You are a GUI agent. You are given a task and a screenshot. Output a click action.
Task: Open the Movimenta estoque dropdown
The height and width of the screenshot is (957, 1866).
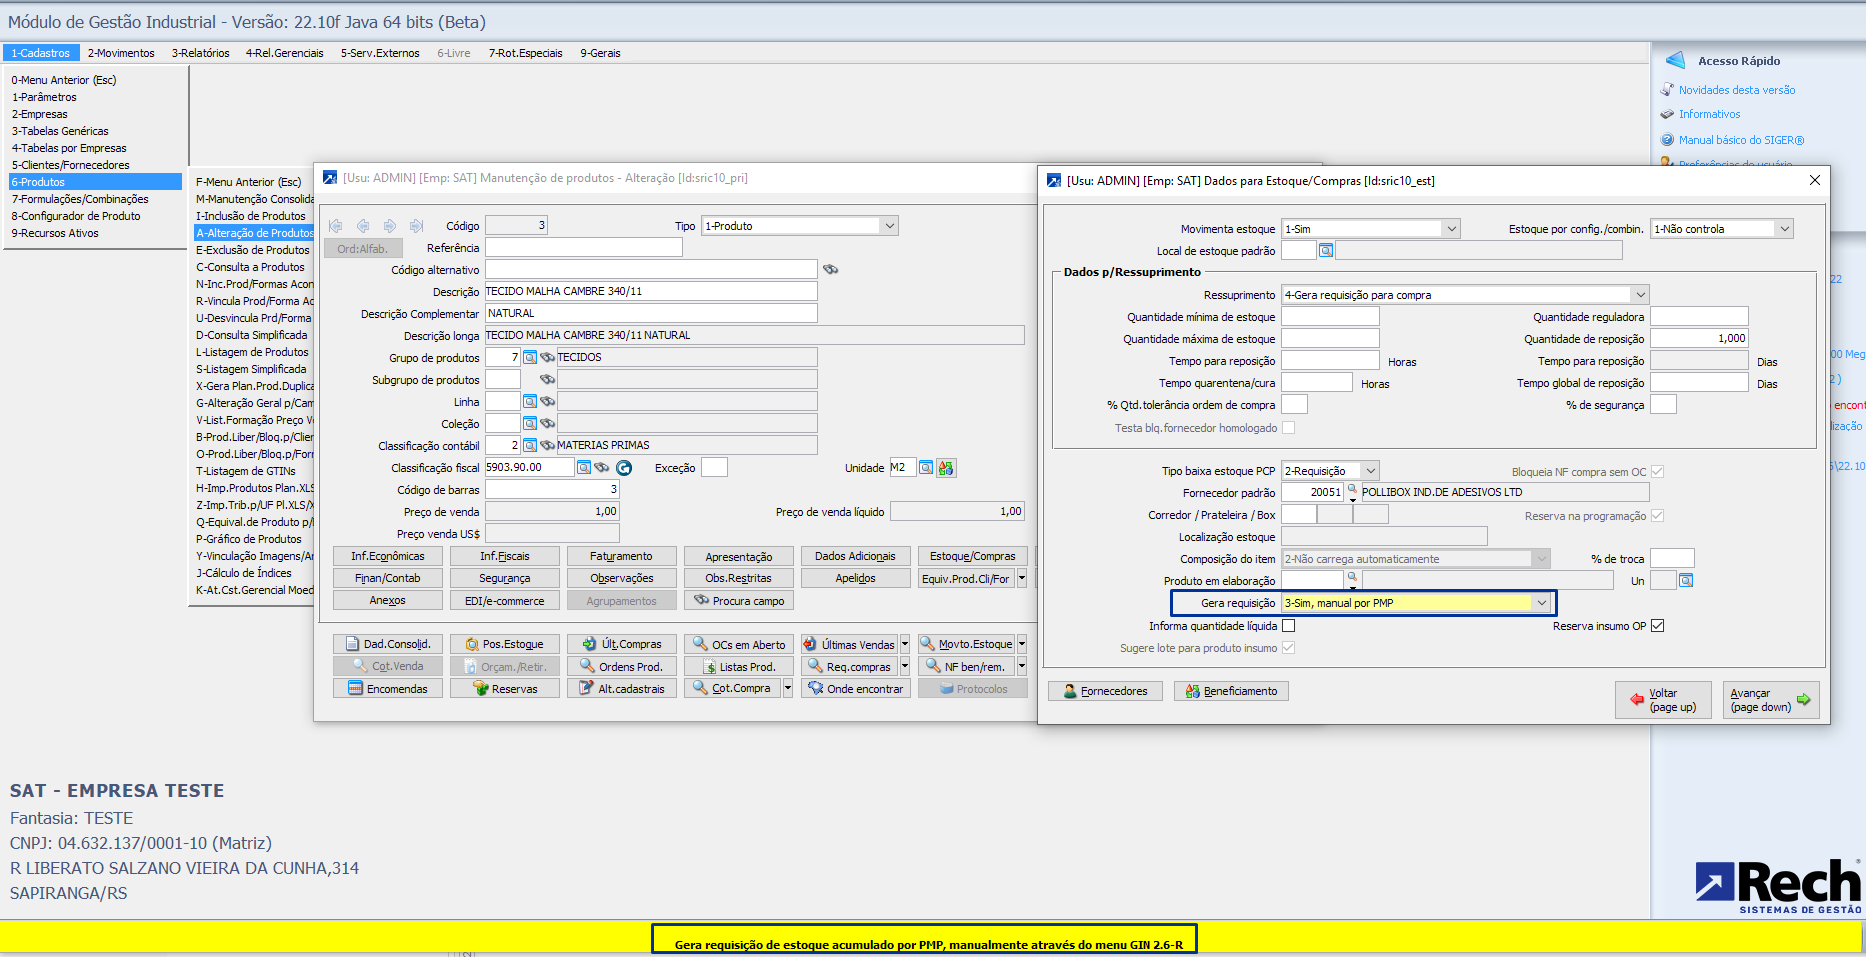click(x=1451, y=229)
